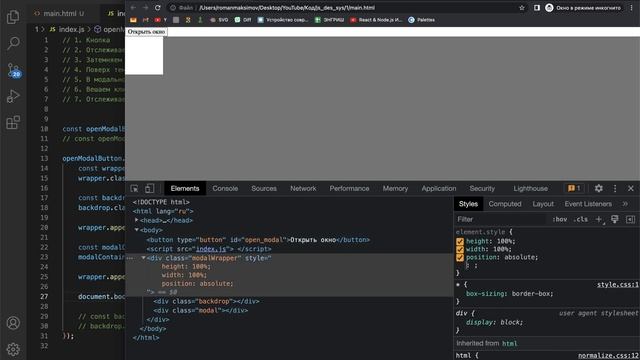The image size is (640, 360).
Task: Toggle :hov element state panel
Action: pos(560,219)
